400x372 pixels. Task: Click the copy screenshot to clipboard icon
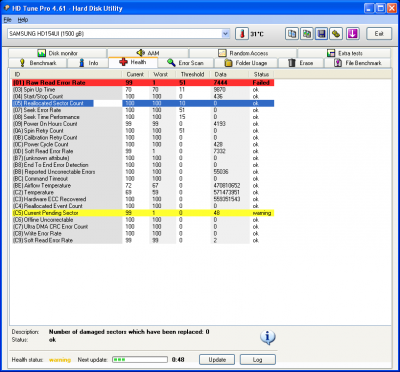point(307,34)
